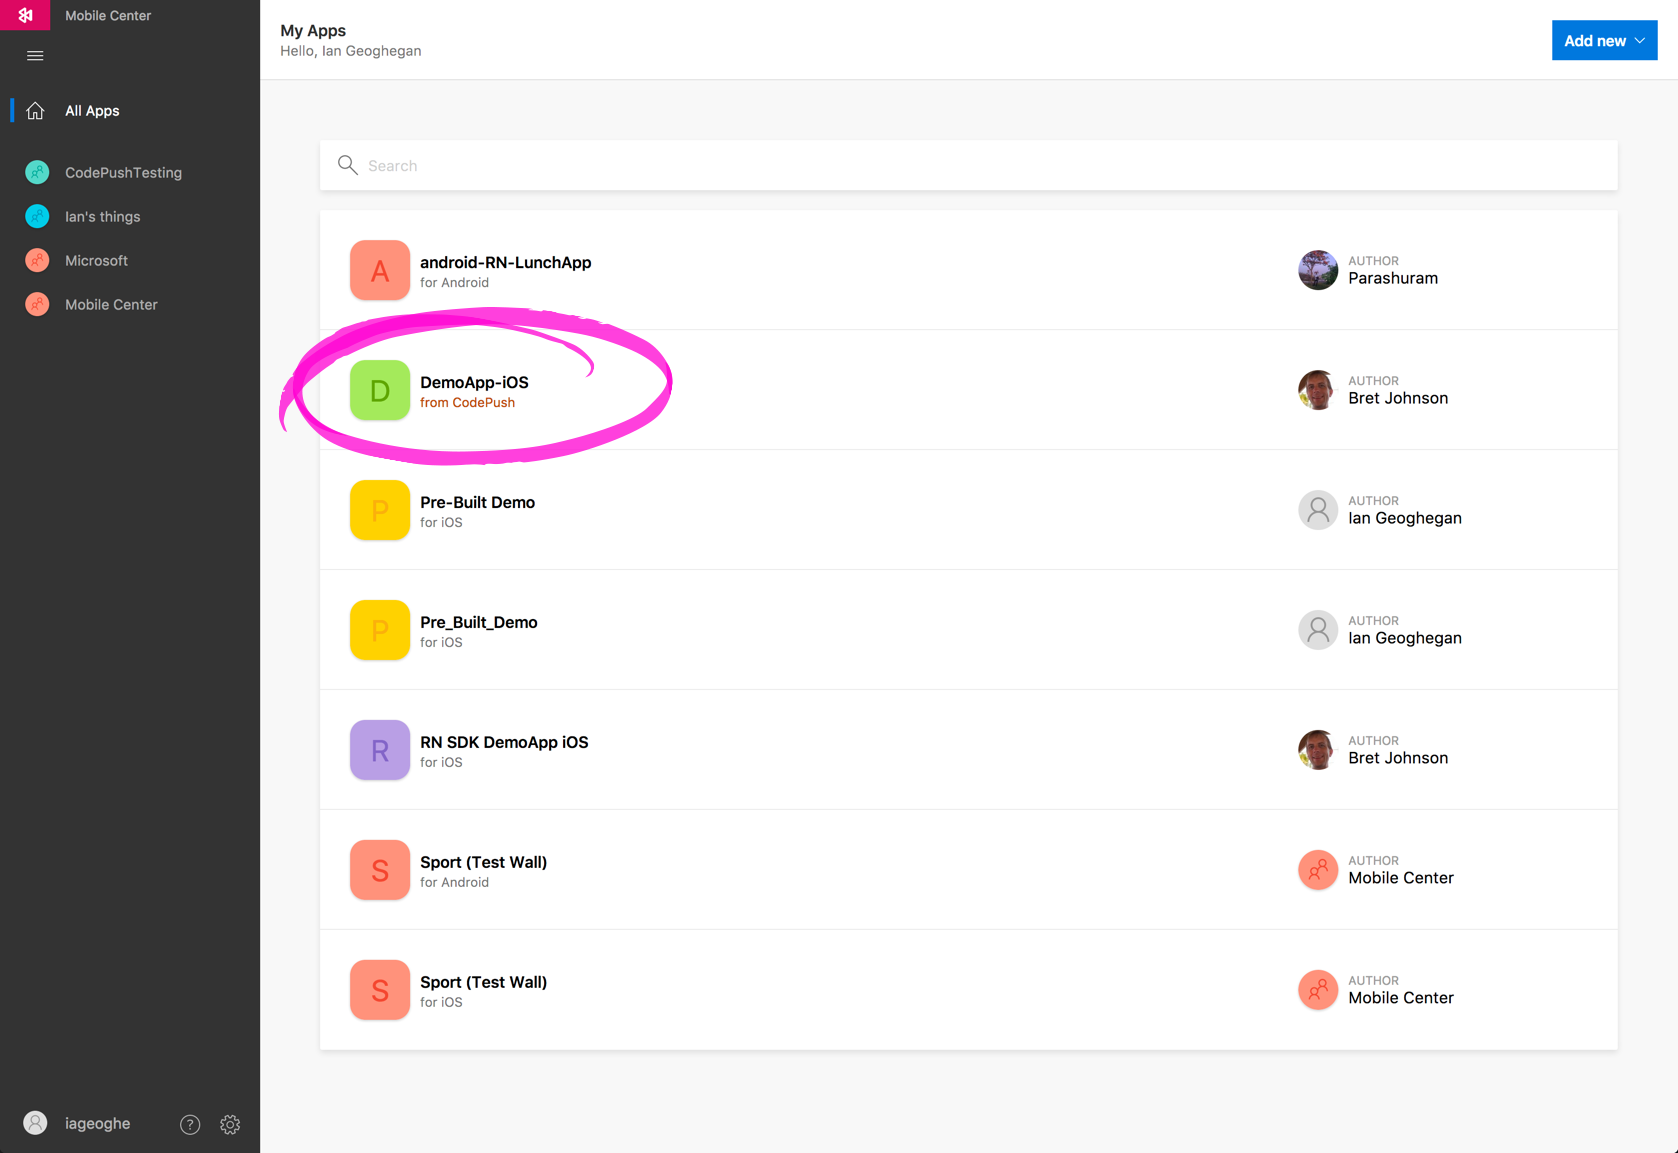Select Ian's things in the sidebar

102,217
